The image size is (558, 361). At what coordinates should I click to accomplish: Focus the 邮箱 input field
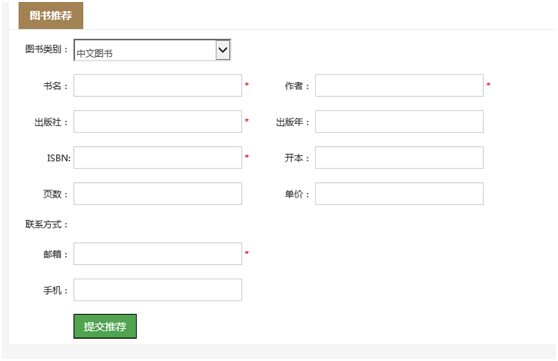pyautogui.click(x=158, y=253)
